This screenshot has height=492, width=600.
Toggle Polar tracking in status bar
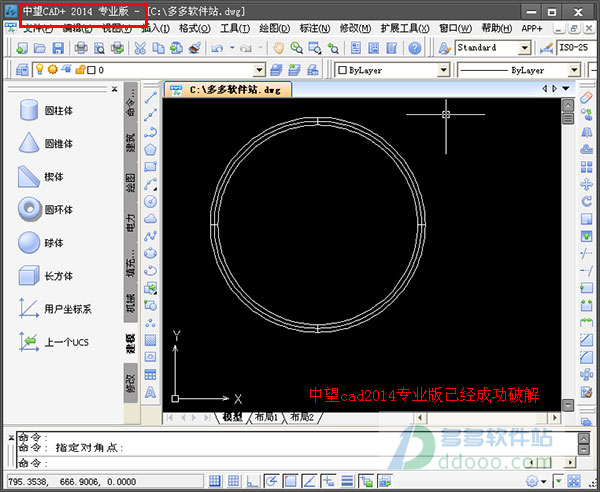coord(271,481)
